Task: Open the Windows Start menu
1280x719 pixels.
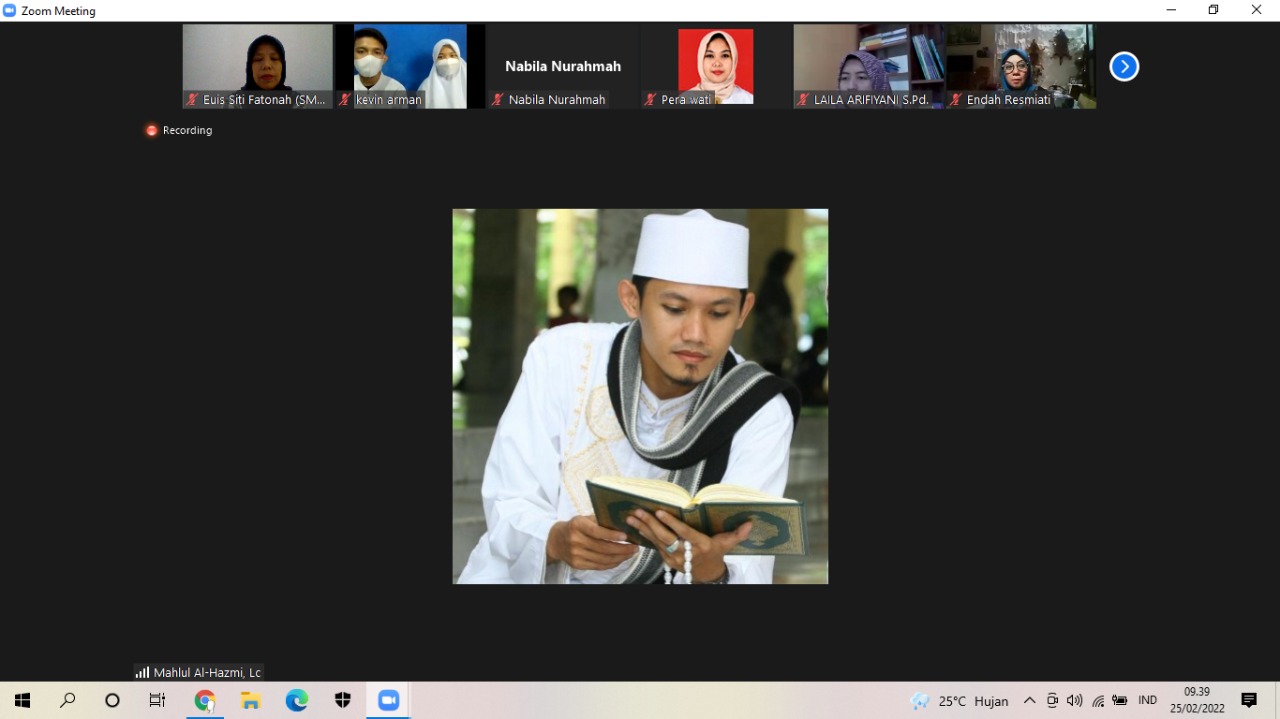Action: tap(22, 701)
